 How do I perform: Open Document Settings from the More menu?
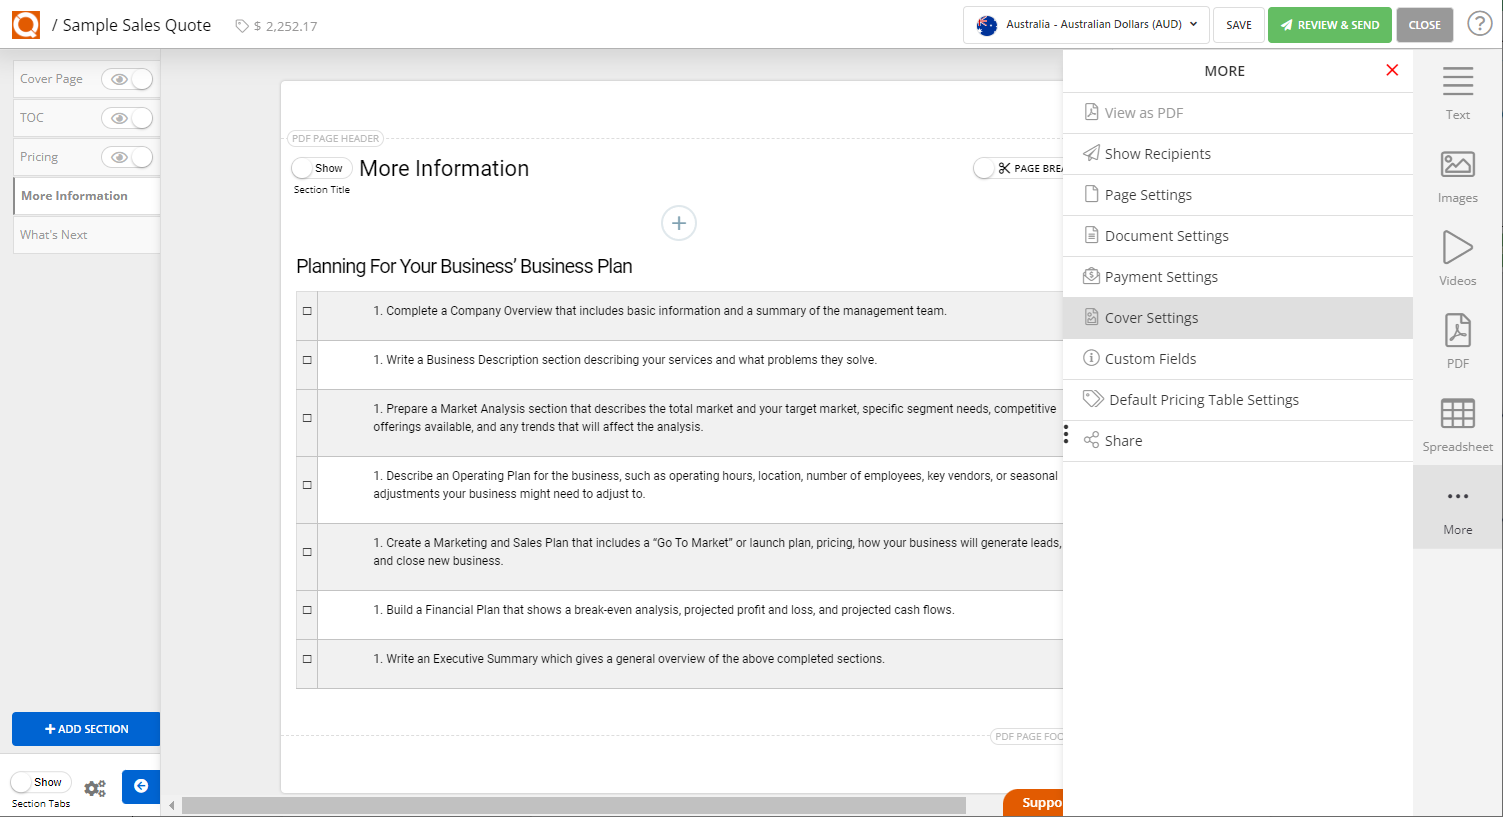[x=1166, y=235]
